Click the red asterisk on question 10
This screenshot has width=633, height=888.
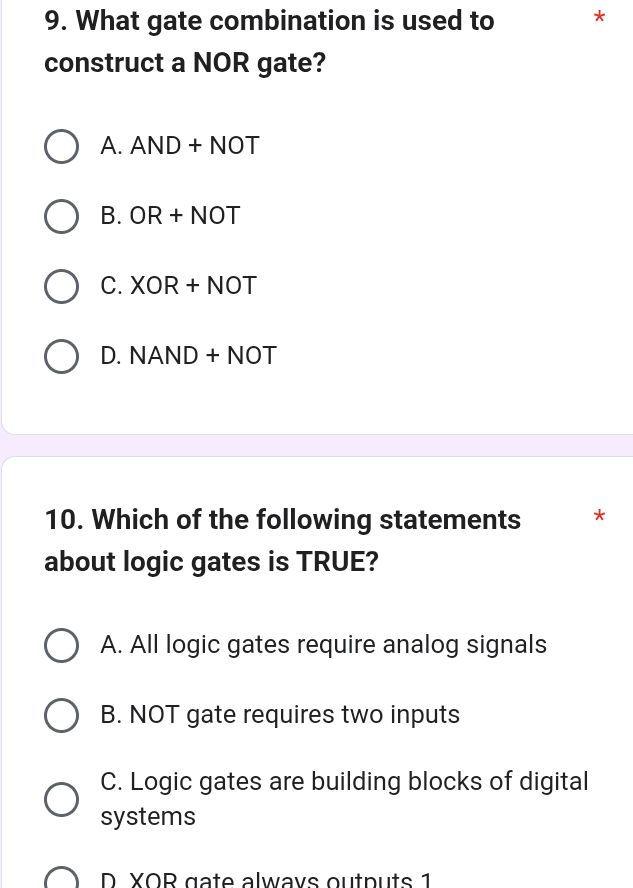[x=599, y=517]
